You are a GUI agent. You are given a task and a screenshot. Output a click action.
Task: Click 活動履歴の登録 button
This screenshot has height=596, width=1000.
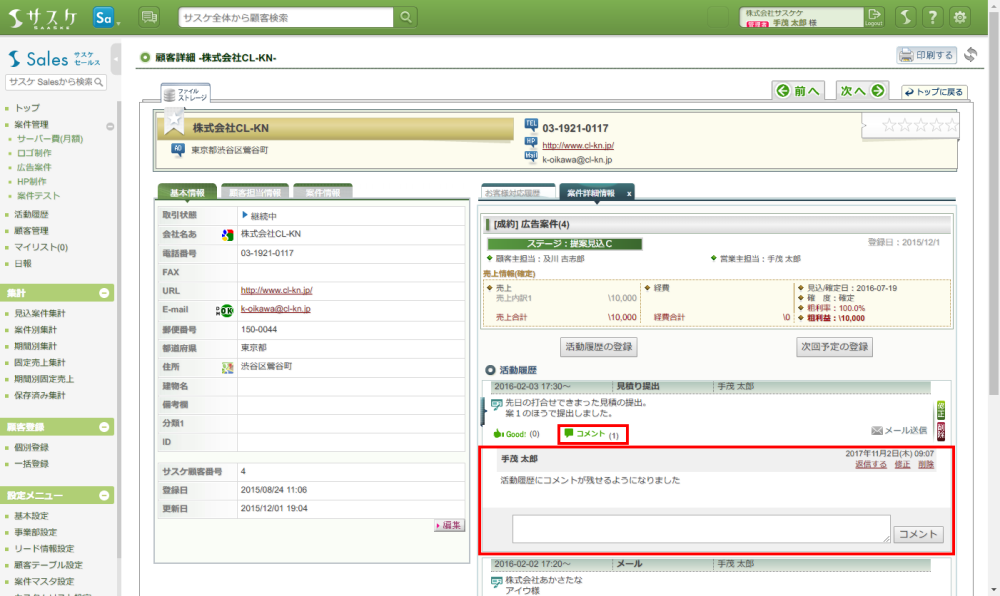click(599, 347)
